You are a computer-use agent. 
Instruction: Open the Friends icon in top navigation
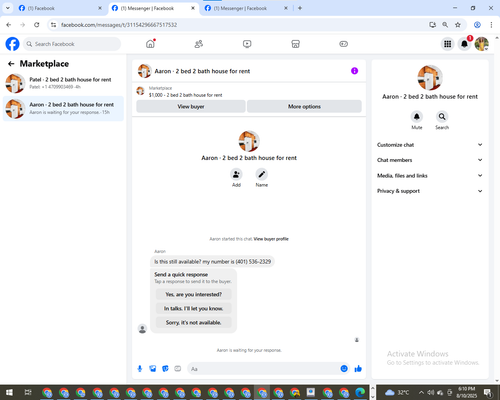[199, 44]
